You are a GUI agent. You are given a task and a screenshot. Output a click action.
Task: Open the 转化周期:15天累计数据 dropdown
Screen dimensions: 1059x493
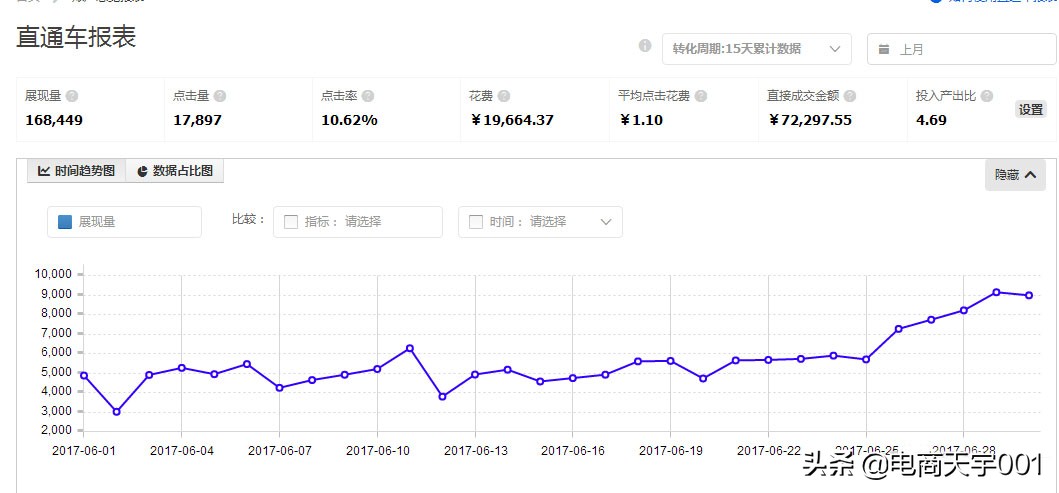tap(756, 49)
